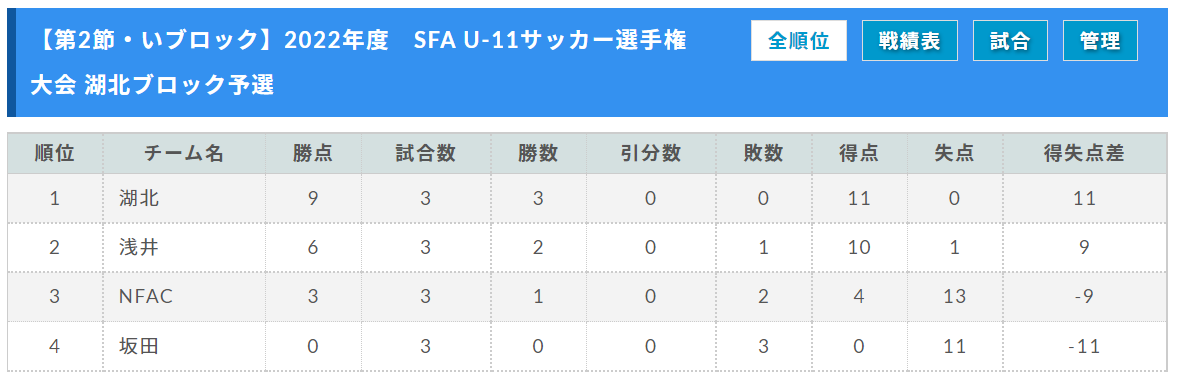Click the 試合数 column header
The width and height of the screenshot is (1177, 380).
coord(426,153)
